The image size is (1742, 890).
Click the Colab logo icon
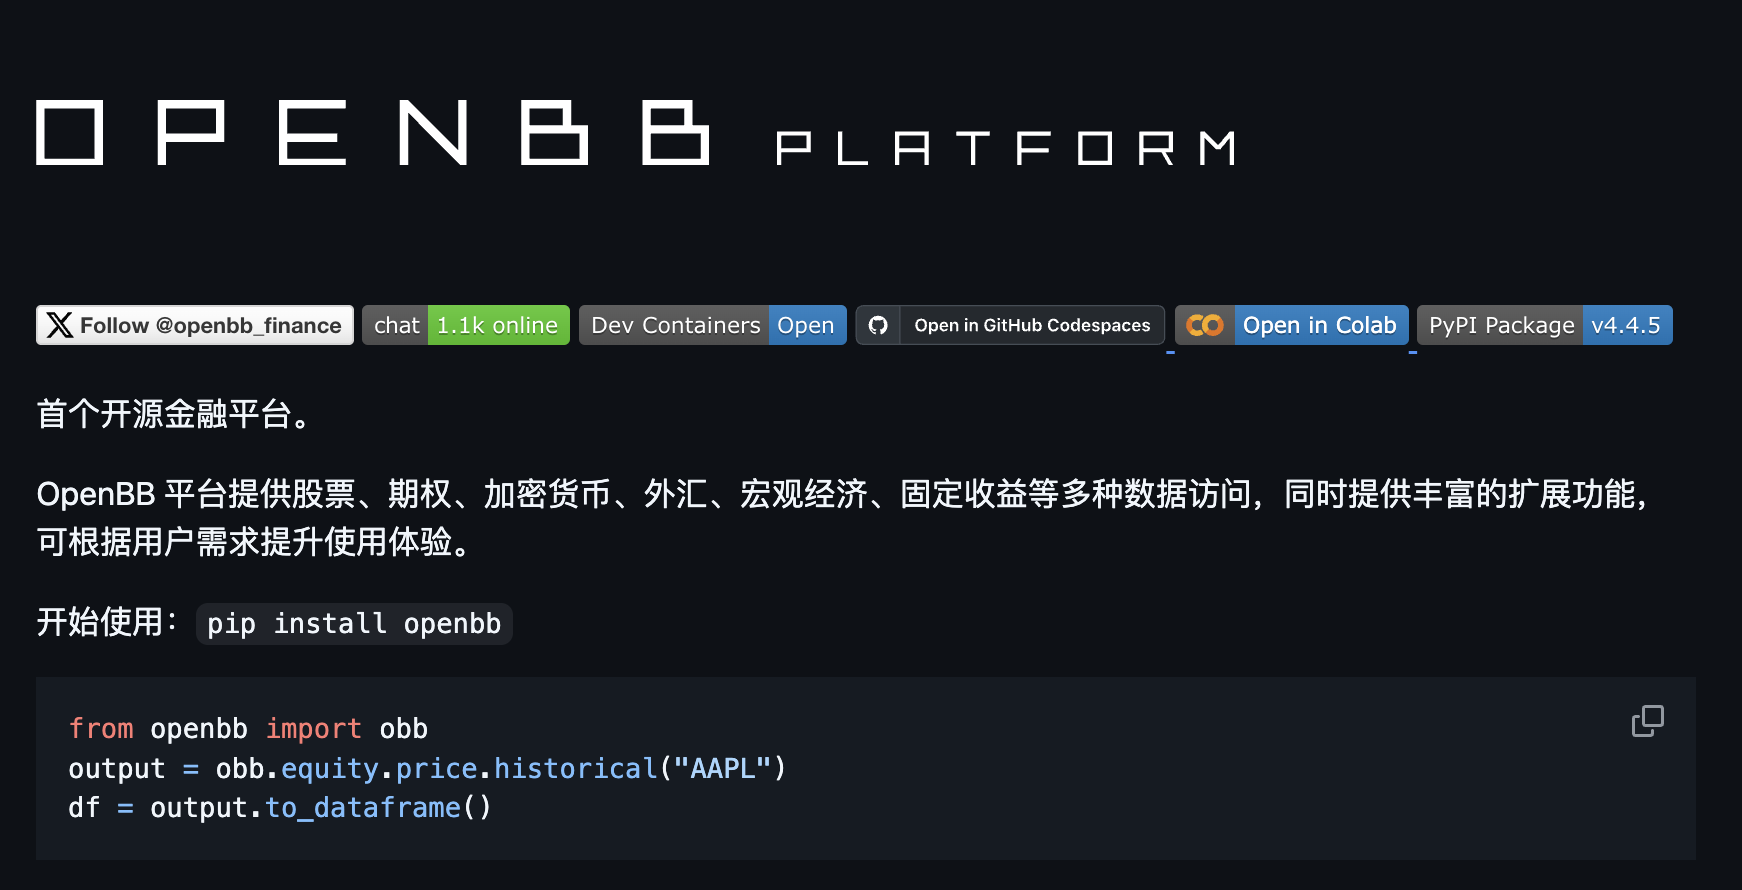click(x=1205, y=325)
